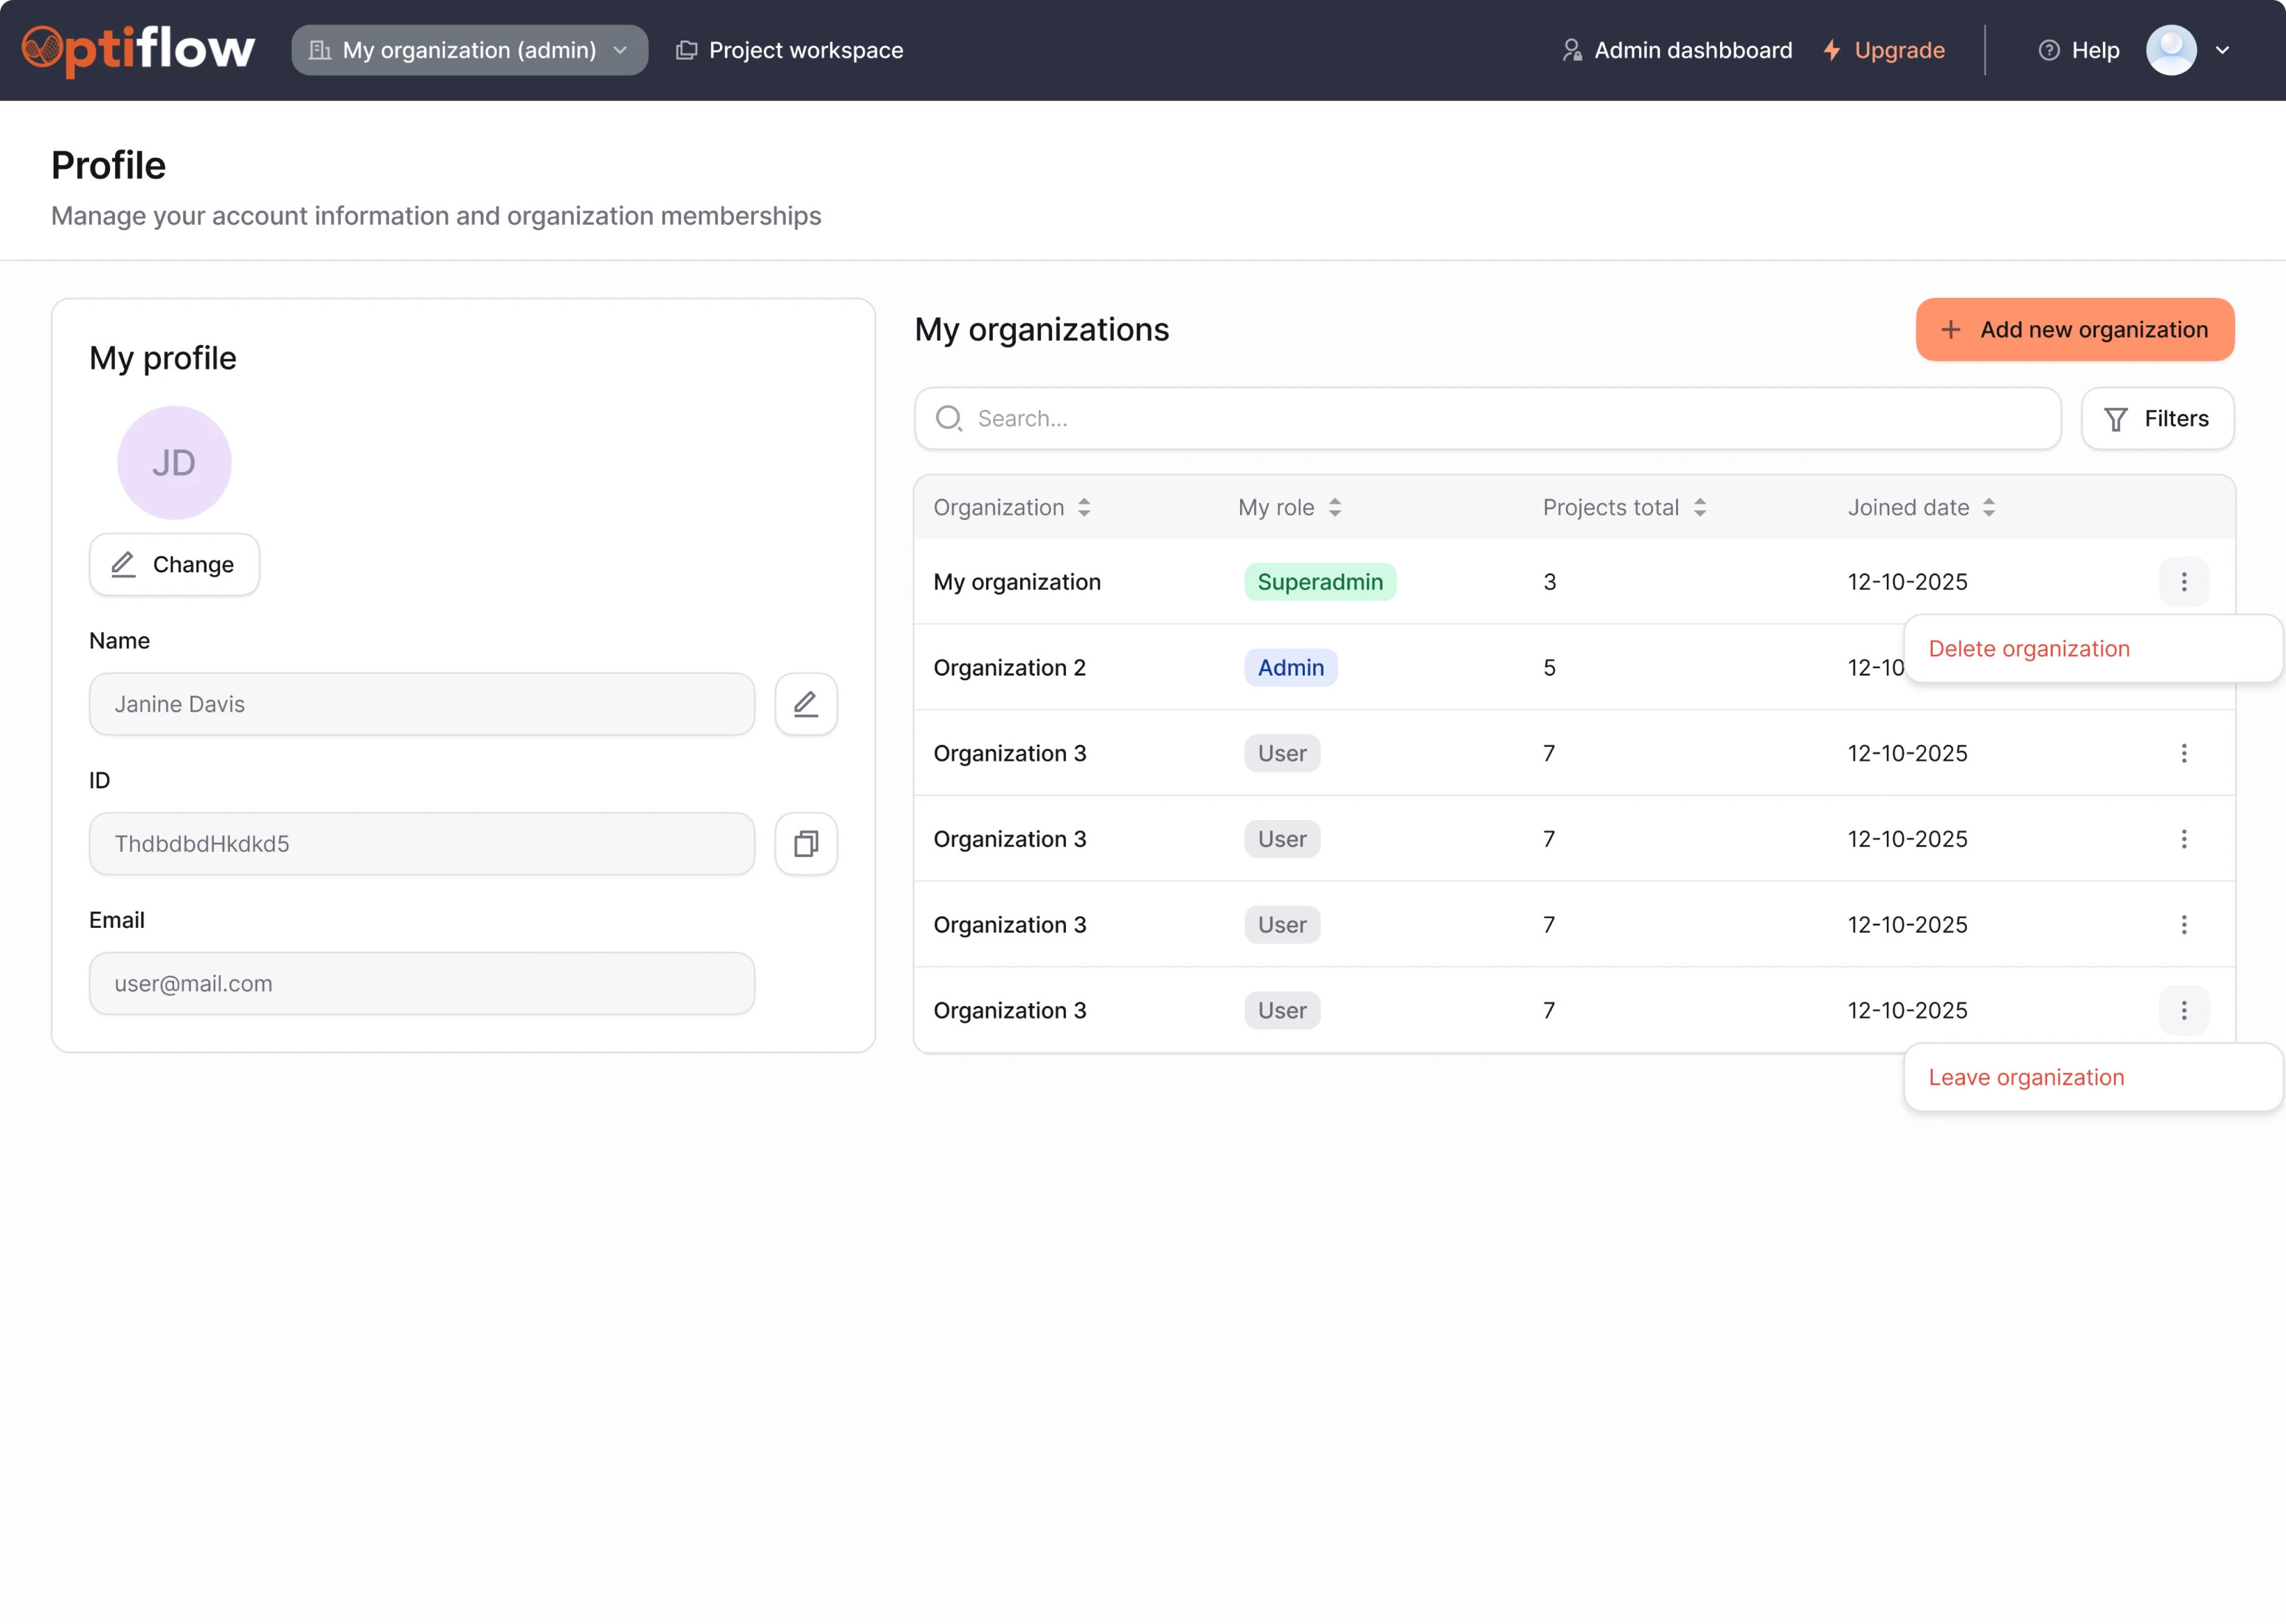The width and height of the screenshot is (2286, 1624).
Task: Open the search field magnifier icon
Action: (x=948, y=418)
